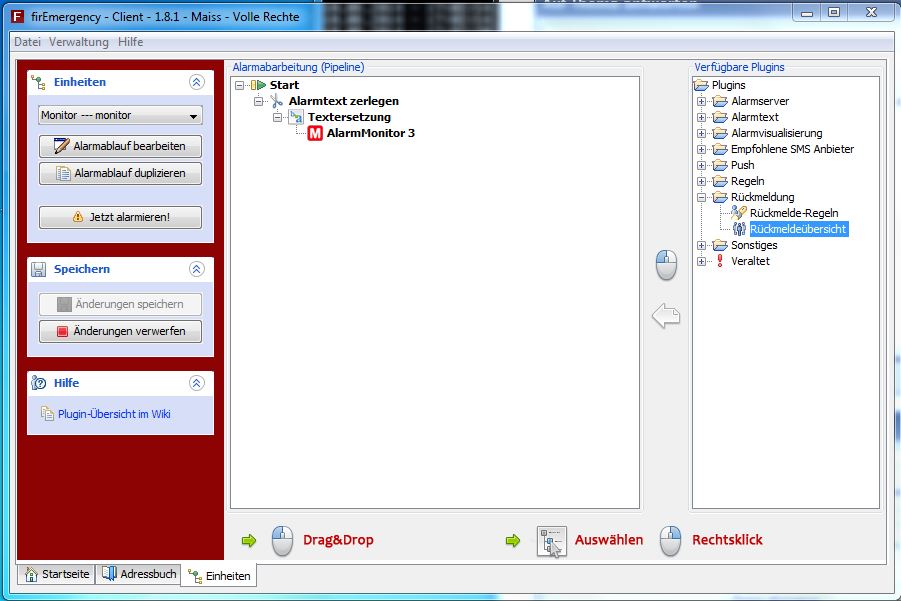Click the Veraltet red exclamation icon
Viewport: 901px width, 601px height.
(x=720, y=261)
